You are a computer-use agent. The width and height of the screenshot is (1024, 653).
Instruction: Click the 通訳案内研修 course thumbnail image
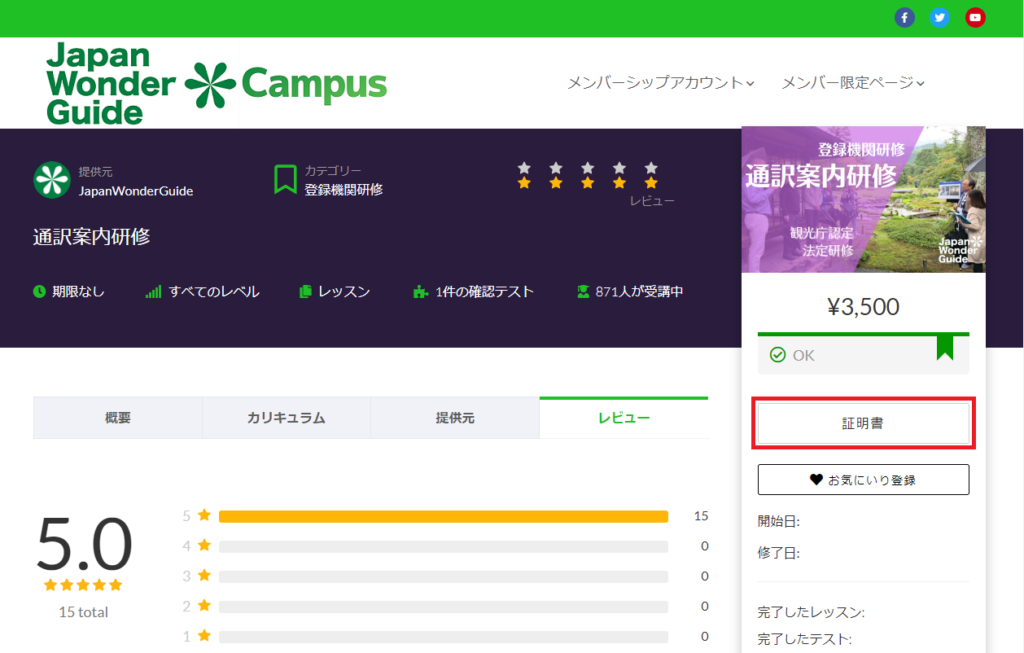[863, 199]
